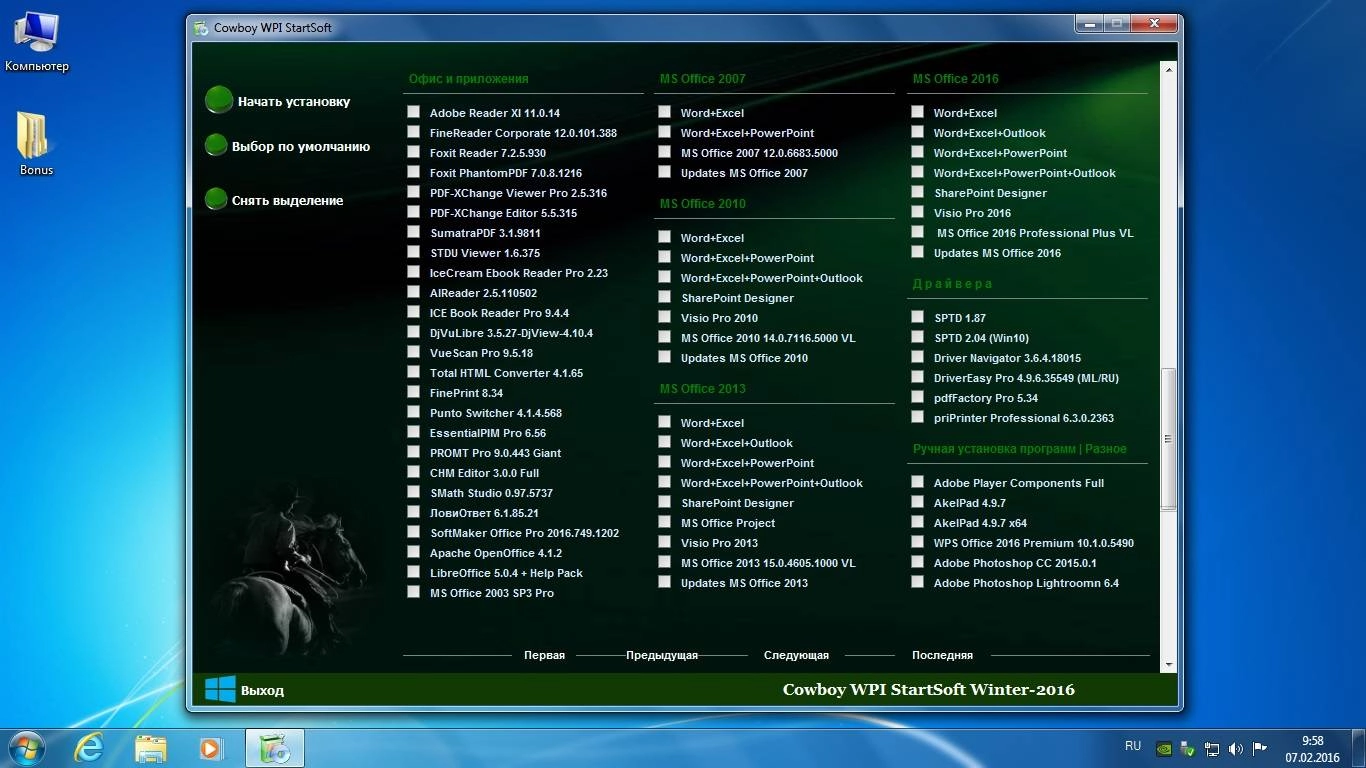The width and height of the screenshot is (1366, 768).
Task: Check WPS Office 2016 Premium checkbox
Action: pyautogui.click(x=918, y=542)
